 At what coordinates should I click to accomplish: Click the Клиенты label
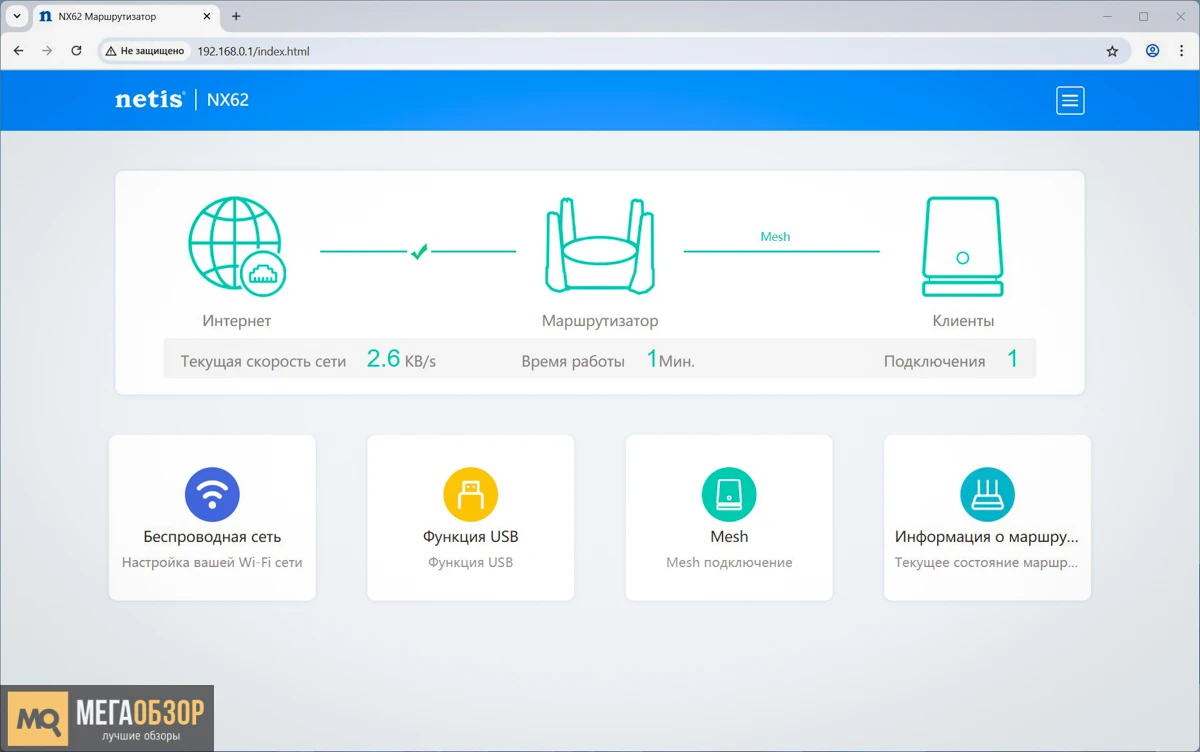coord(963,321)
